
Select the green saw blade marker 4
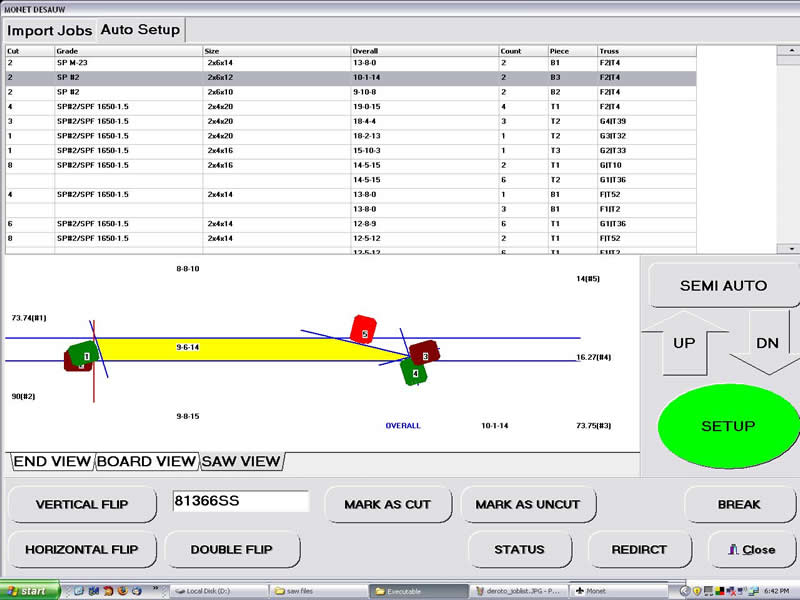(415, 374)
